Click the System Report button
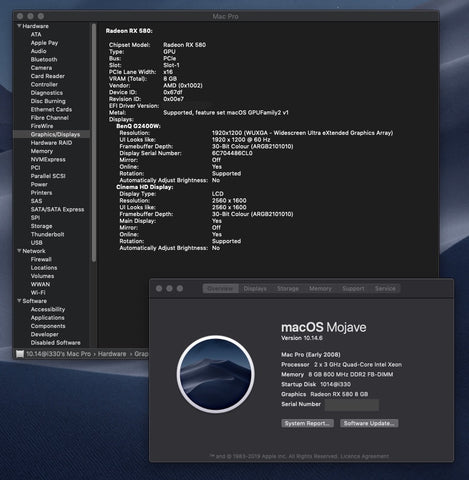This screenshot has height=480, width=469. [307, 423]
